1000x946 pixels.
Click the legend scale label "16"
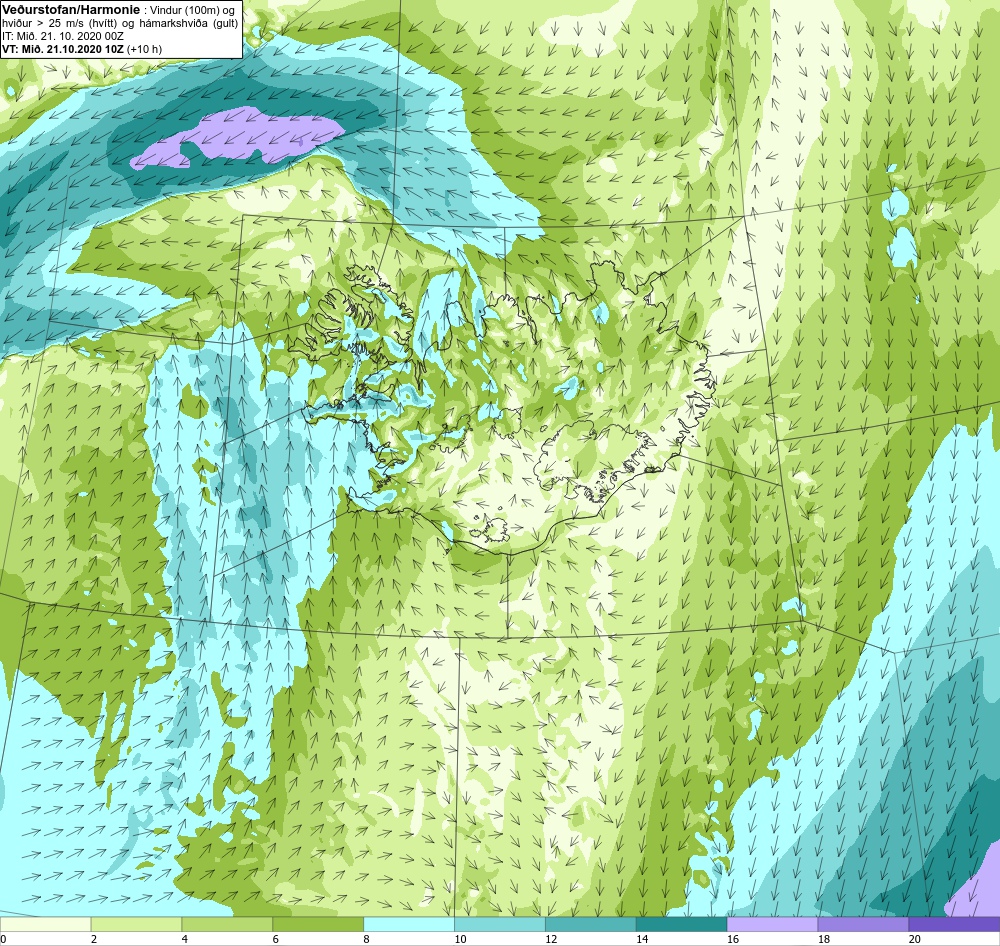coord(733,939)
